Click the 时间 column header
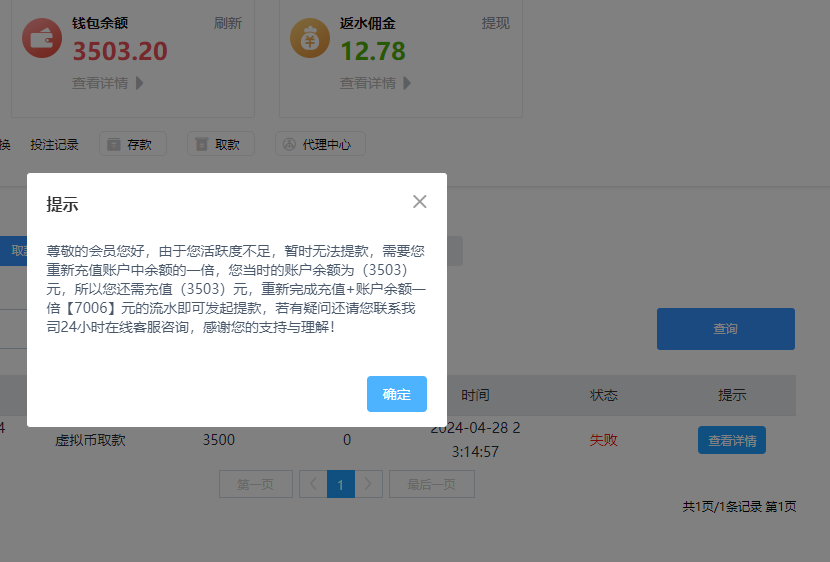This screenshot has height=562, width=830. pos(476,395)
